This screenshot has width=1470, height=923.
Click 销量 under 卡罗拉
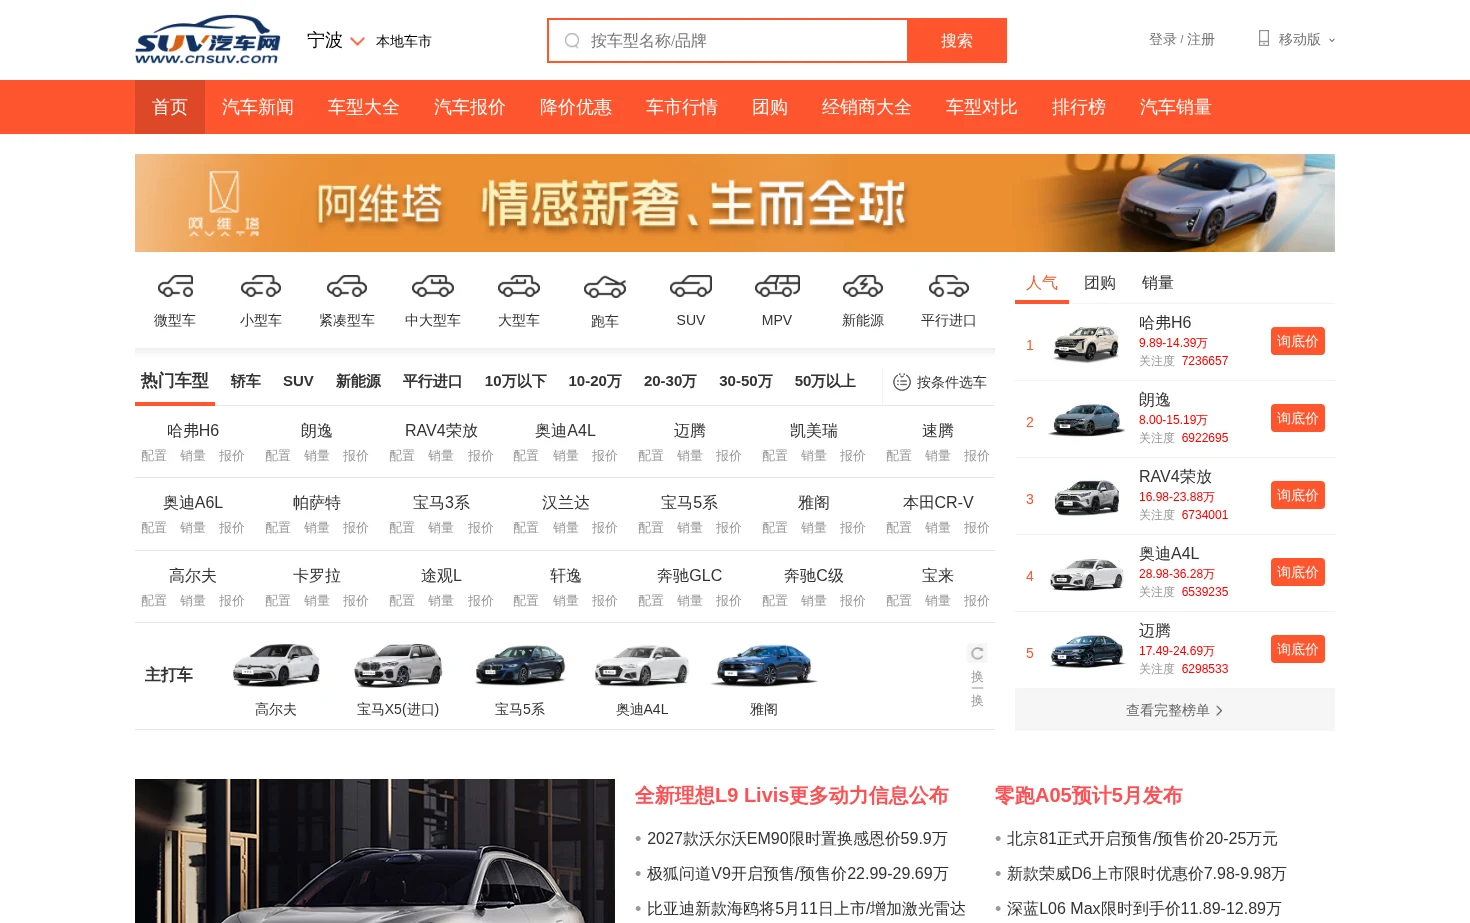click(x=317, y=600)
